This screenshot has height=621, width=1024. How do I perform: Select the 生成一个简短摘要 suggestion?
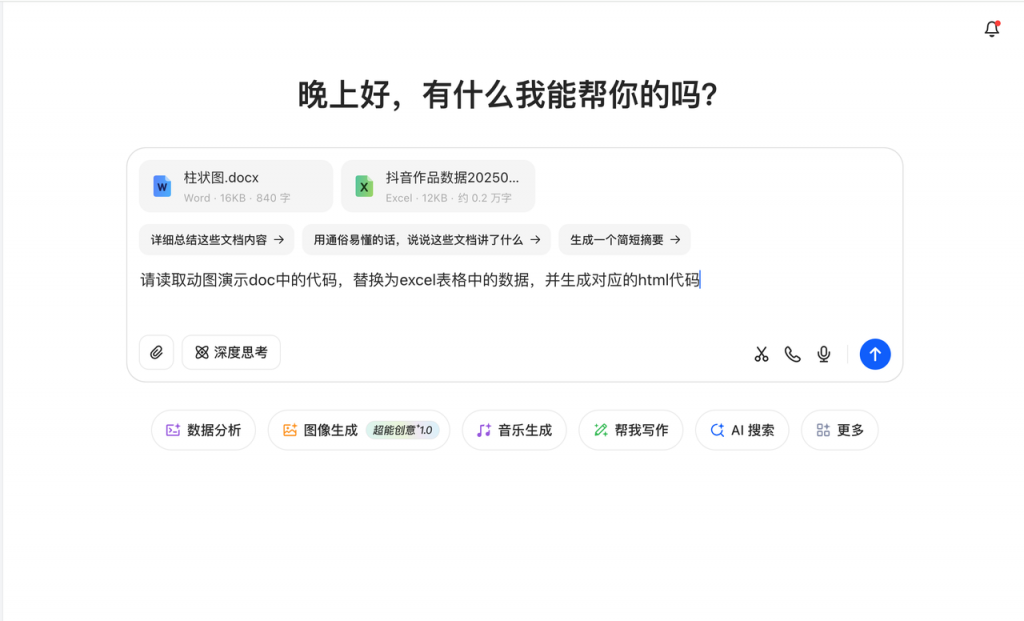click(x=624, y=240)
